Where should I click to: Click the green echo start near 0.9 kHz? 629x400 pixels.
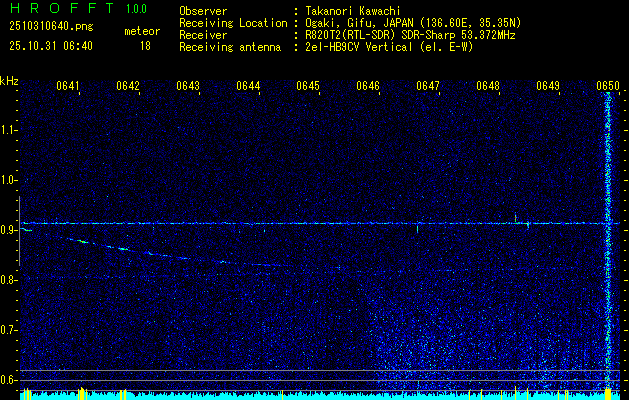pyautogui.click(x=27, y=230)
